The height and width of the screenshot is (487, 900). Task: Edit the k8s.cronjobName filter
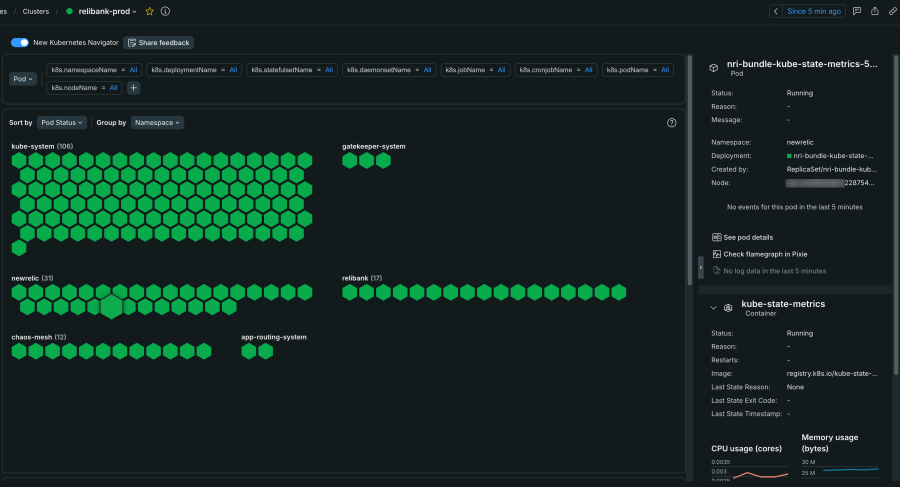click(556, 70)
